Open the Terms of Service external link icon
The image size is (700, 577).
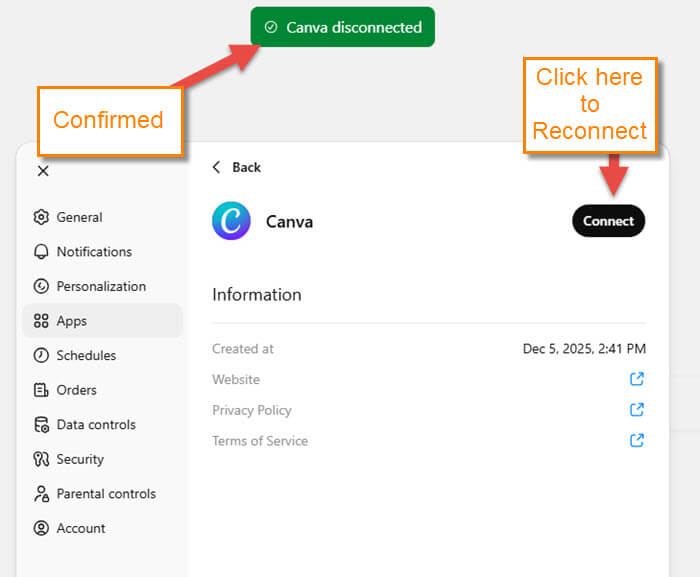tap(636, 440)
